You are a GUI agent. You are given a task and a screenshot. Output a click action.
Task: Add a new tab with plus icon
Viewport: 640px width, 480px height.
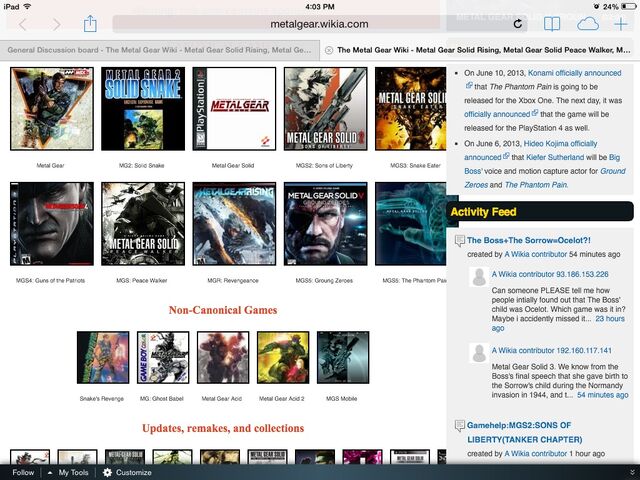(x=621, y=24)
